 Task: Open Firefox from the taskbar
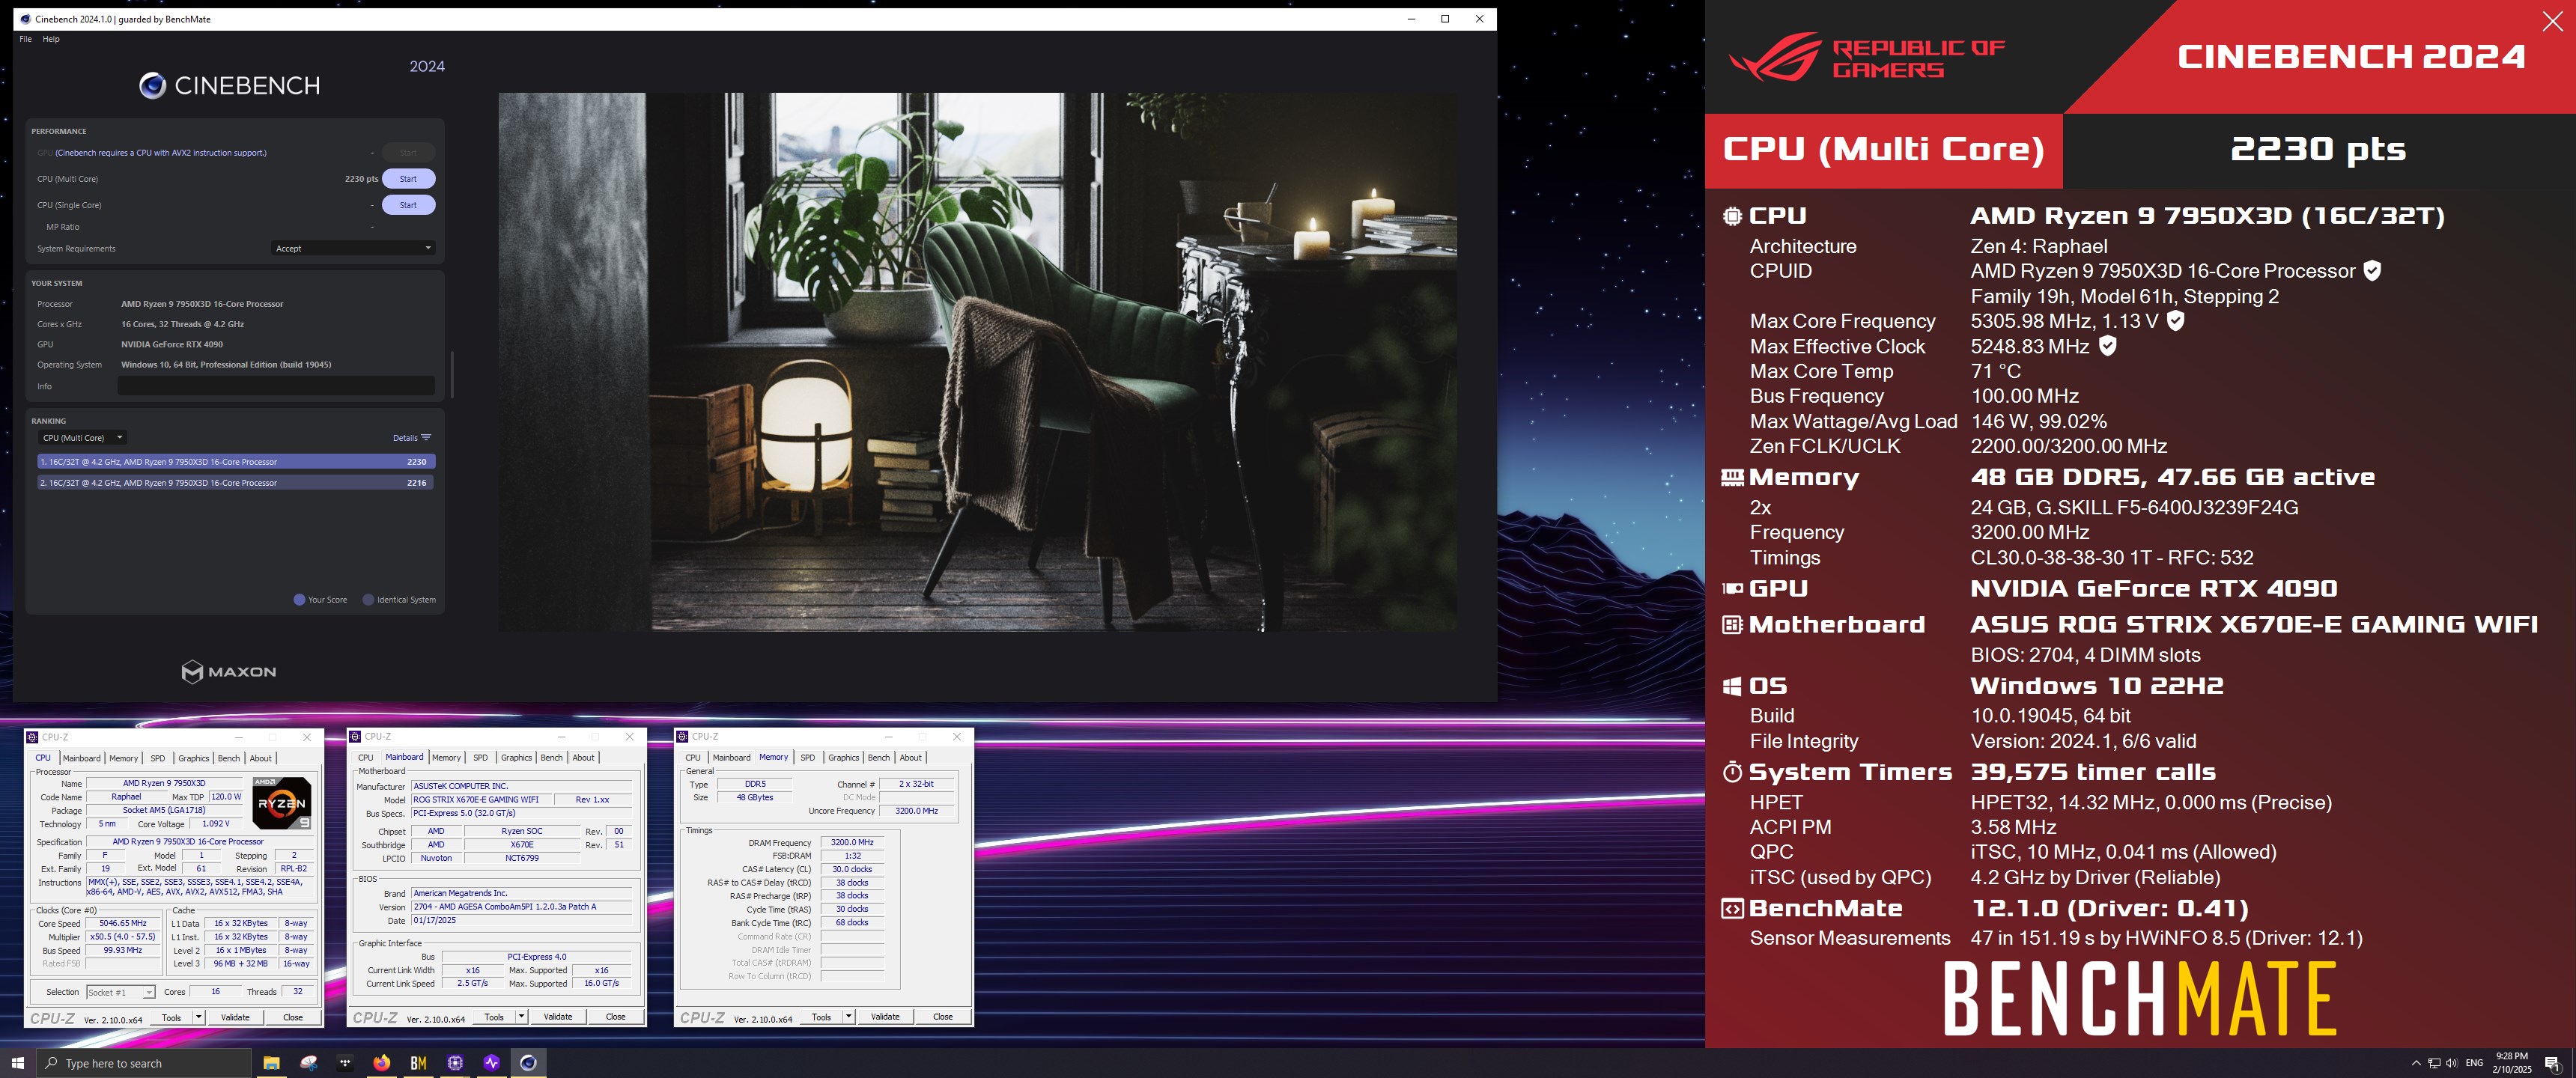click(x=382, y=1063)
